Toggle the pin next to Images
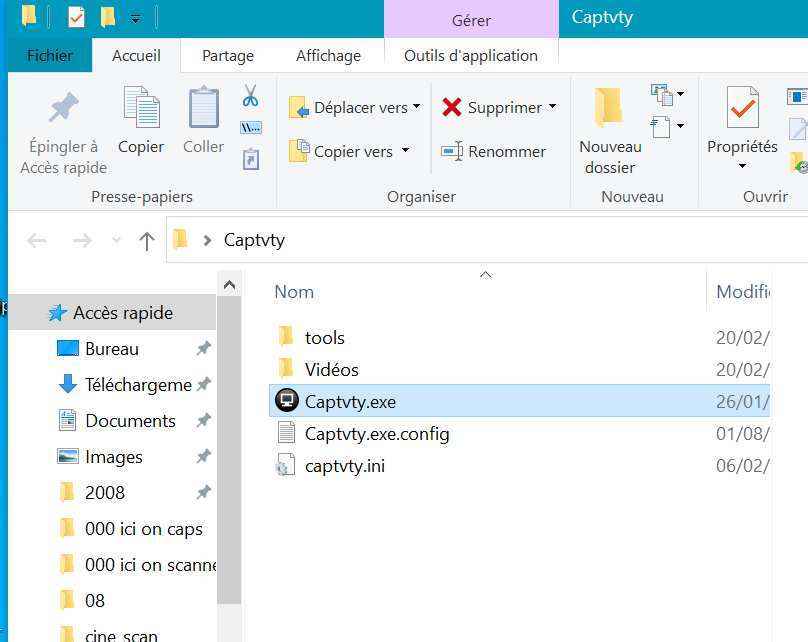Viewport: 808px width, 642px height. pyautogui.click(x=204, y=457)
